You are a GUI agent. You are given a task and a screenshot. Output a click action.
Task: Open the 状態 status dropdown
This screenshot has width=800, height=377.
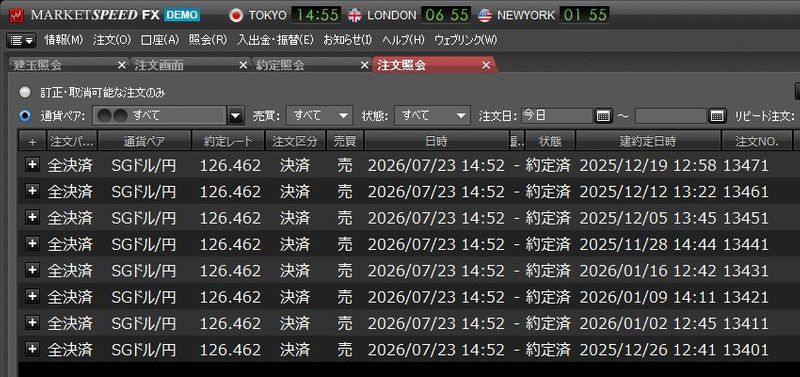(432, 115)
